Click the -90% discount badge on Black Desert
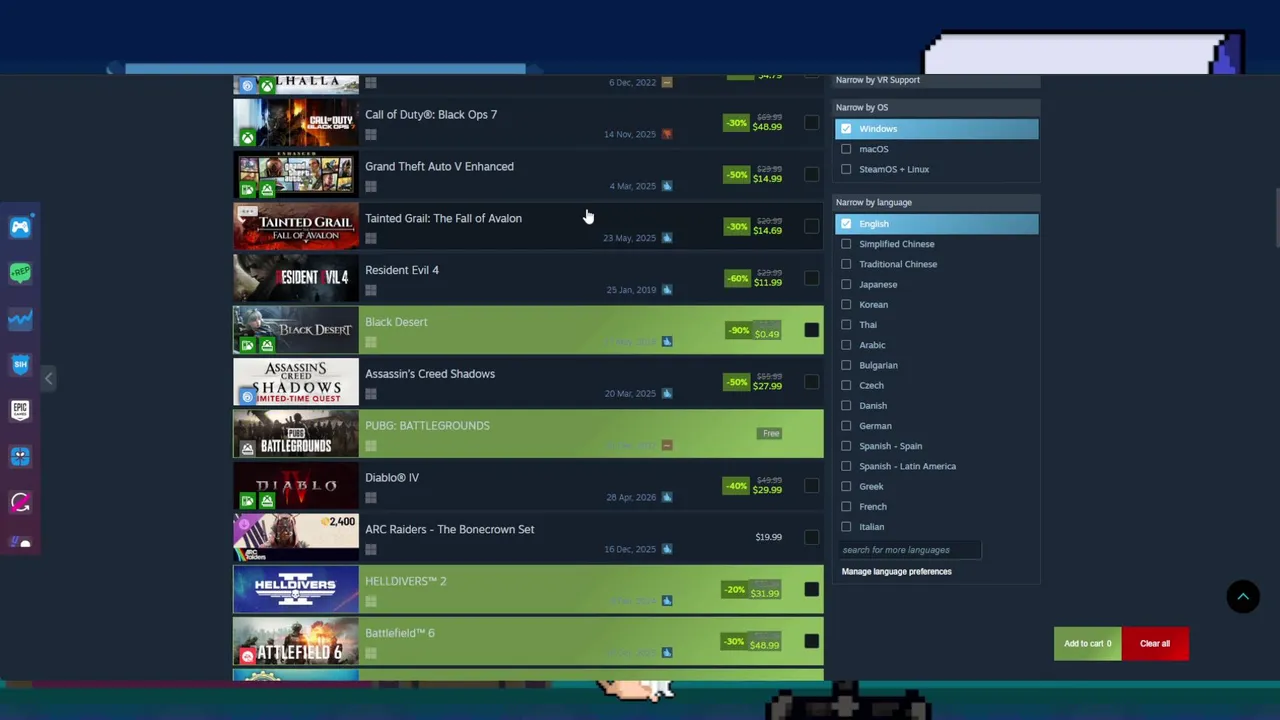The image size is (1280, 720). coord(738,330)
